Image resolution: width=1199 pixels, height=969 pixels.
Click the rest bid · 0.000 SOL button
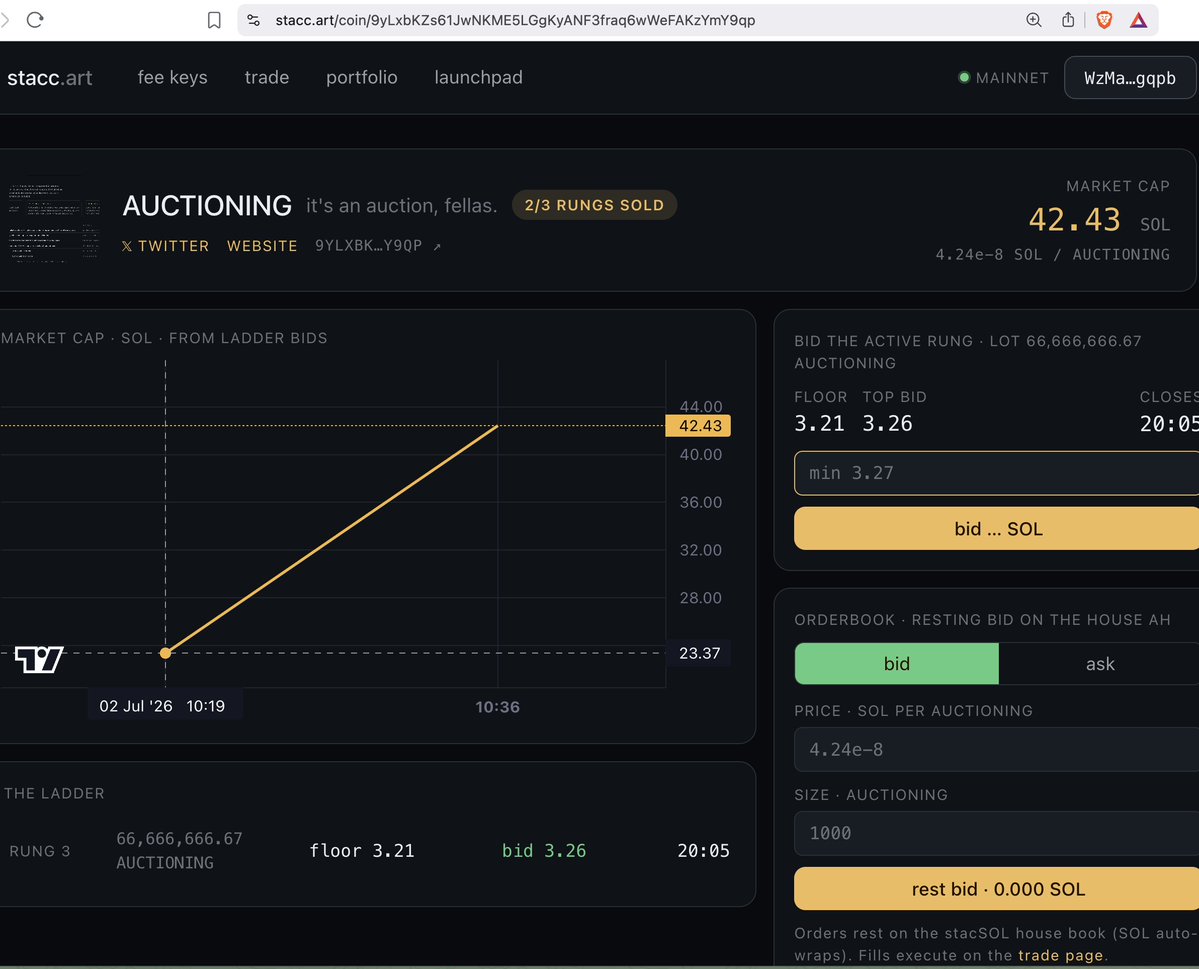(996, 889)
